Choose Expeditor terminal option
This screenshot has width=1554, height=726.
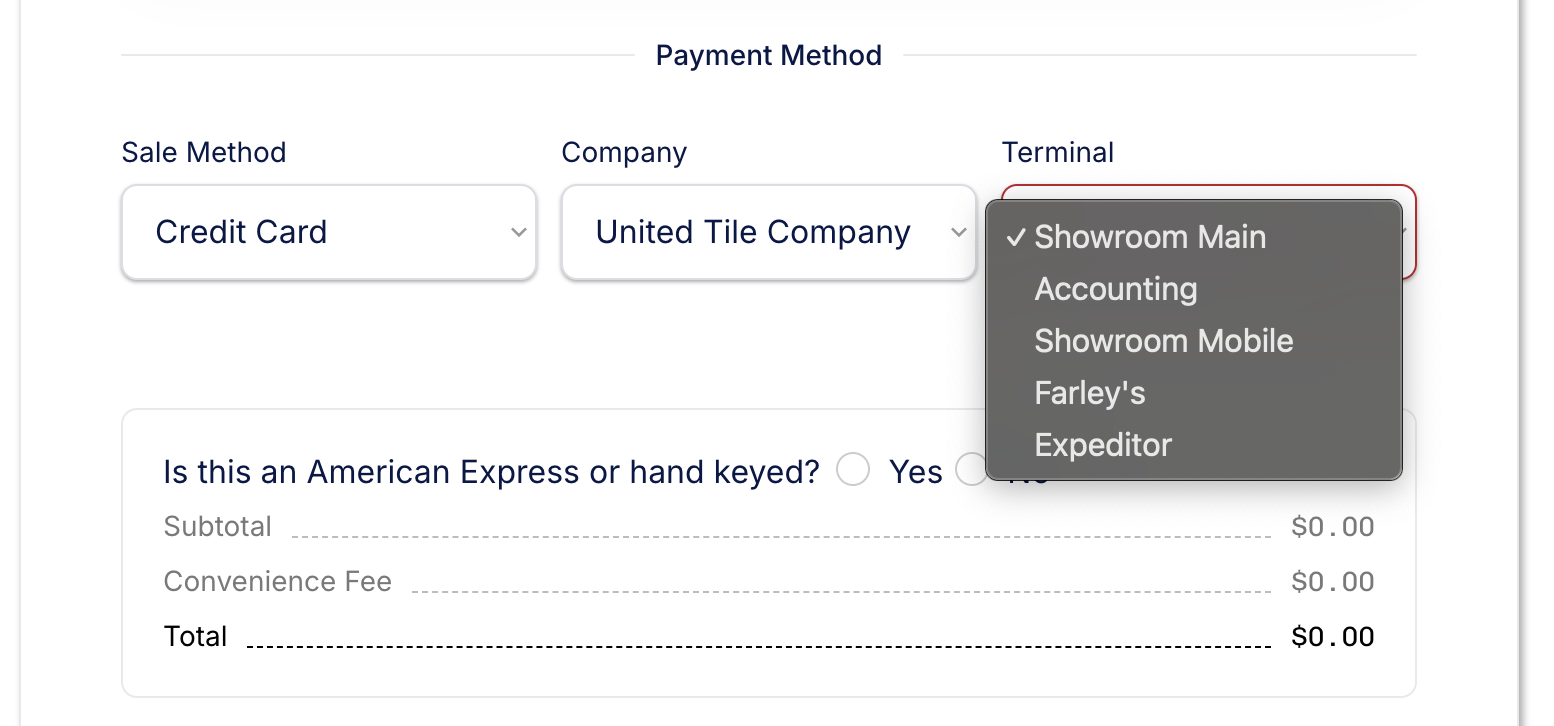coord(1102,445)
